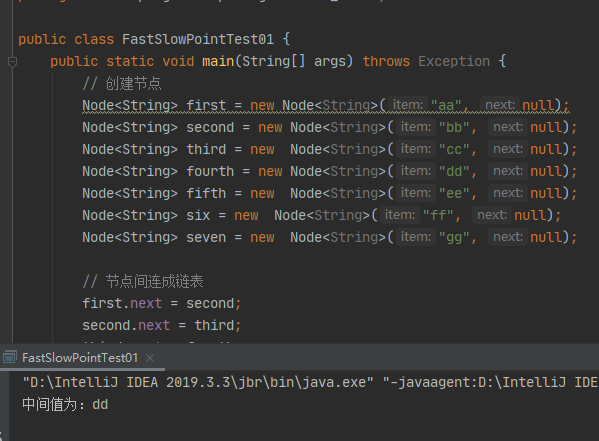The image size is (599, 441).
Task: Click the console output line 中间值为: dd
Action: [x=65, y=404]
